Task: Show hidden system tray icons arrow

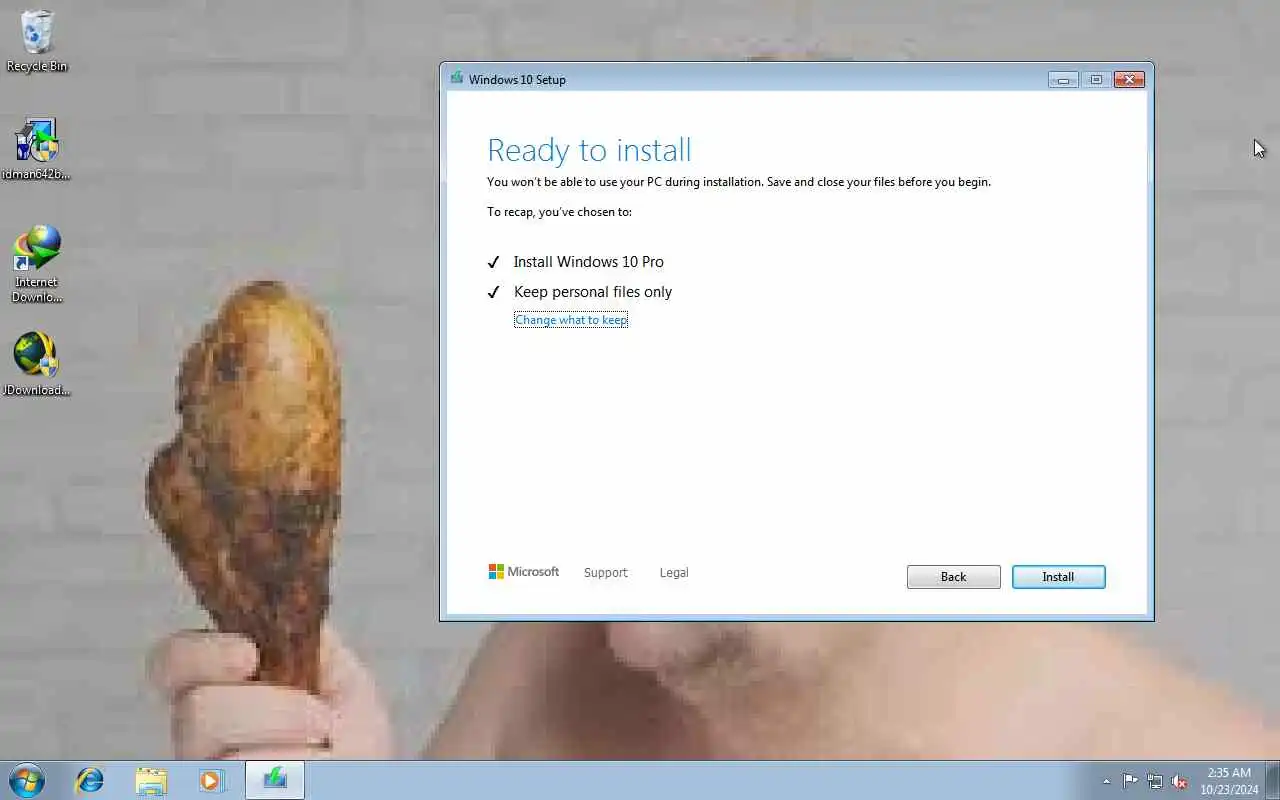Action: pos(1106,781)
